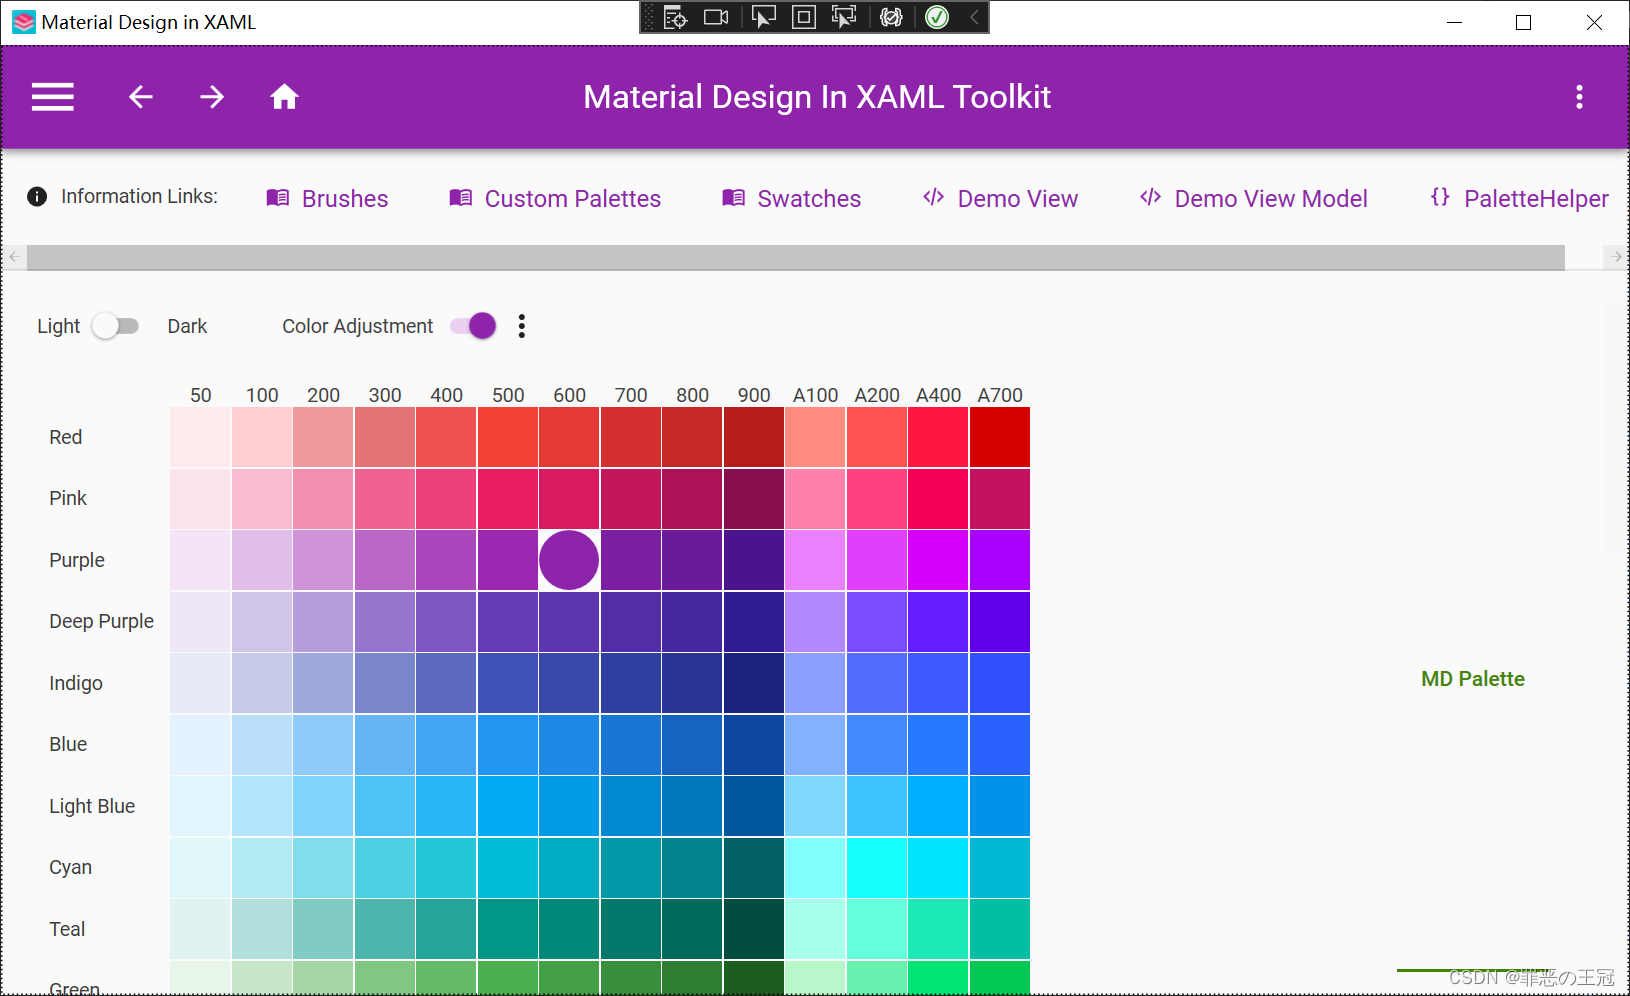Click the Hot Reload braces icon
1630x996 pixels.
(891, 17)
